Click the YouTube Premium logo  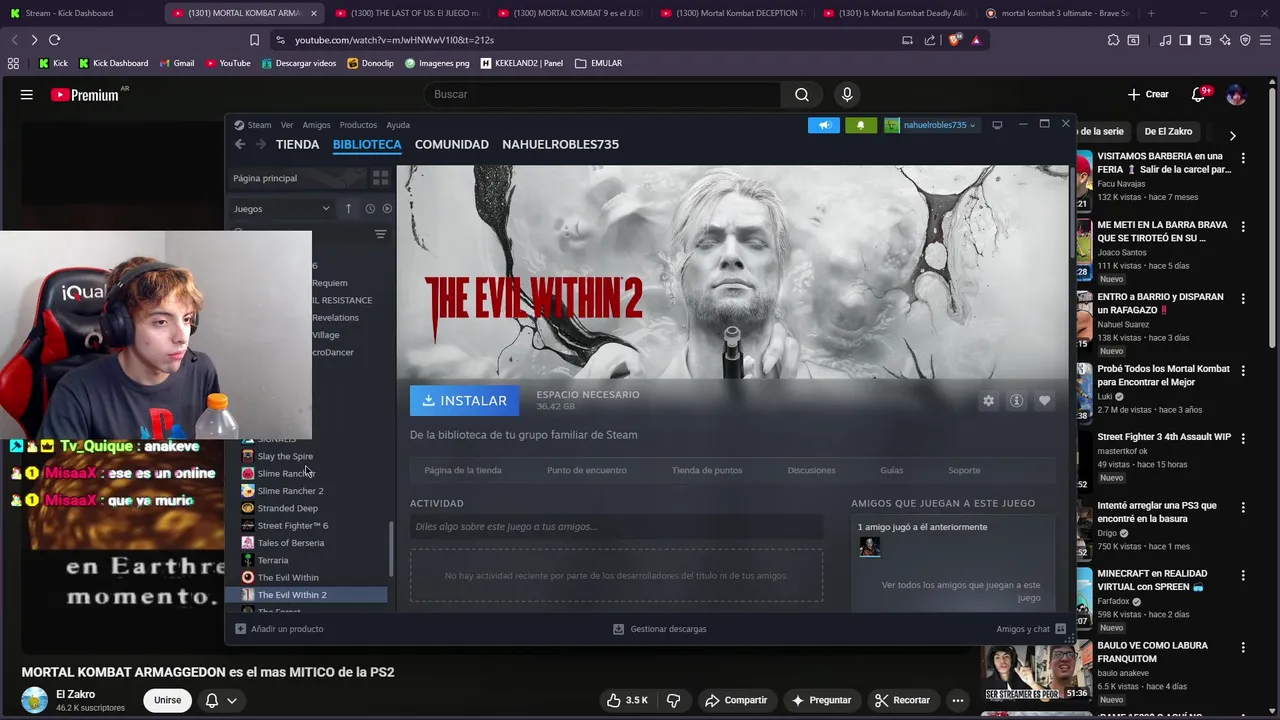tap(85, 95)
